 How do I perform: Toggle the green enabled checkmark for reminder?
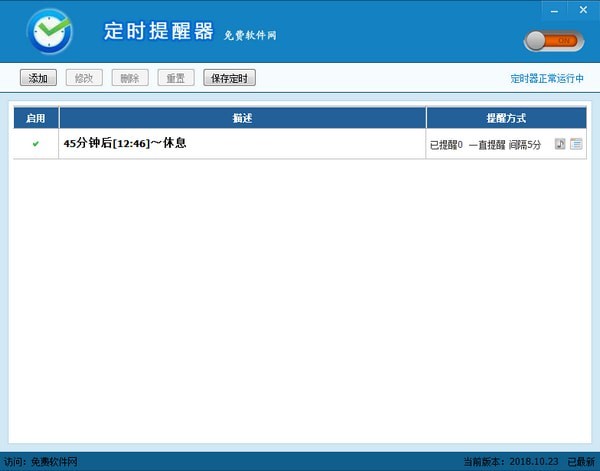click(x=36, y=144)
